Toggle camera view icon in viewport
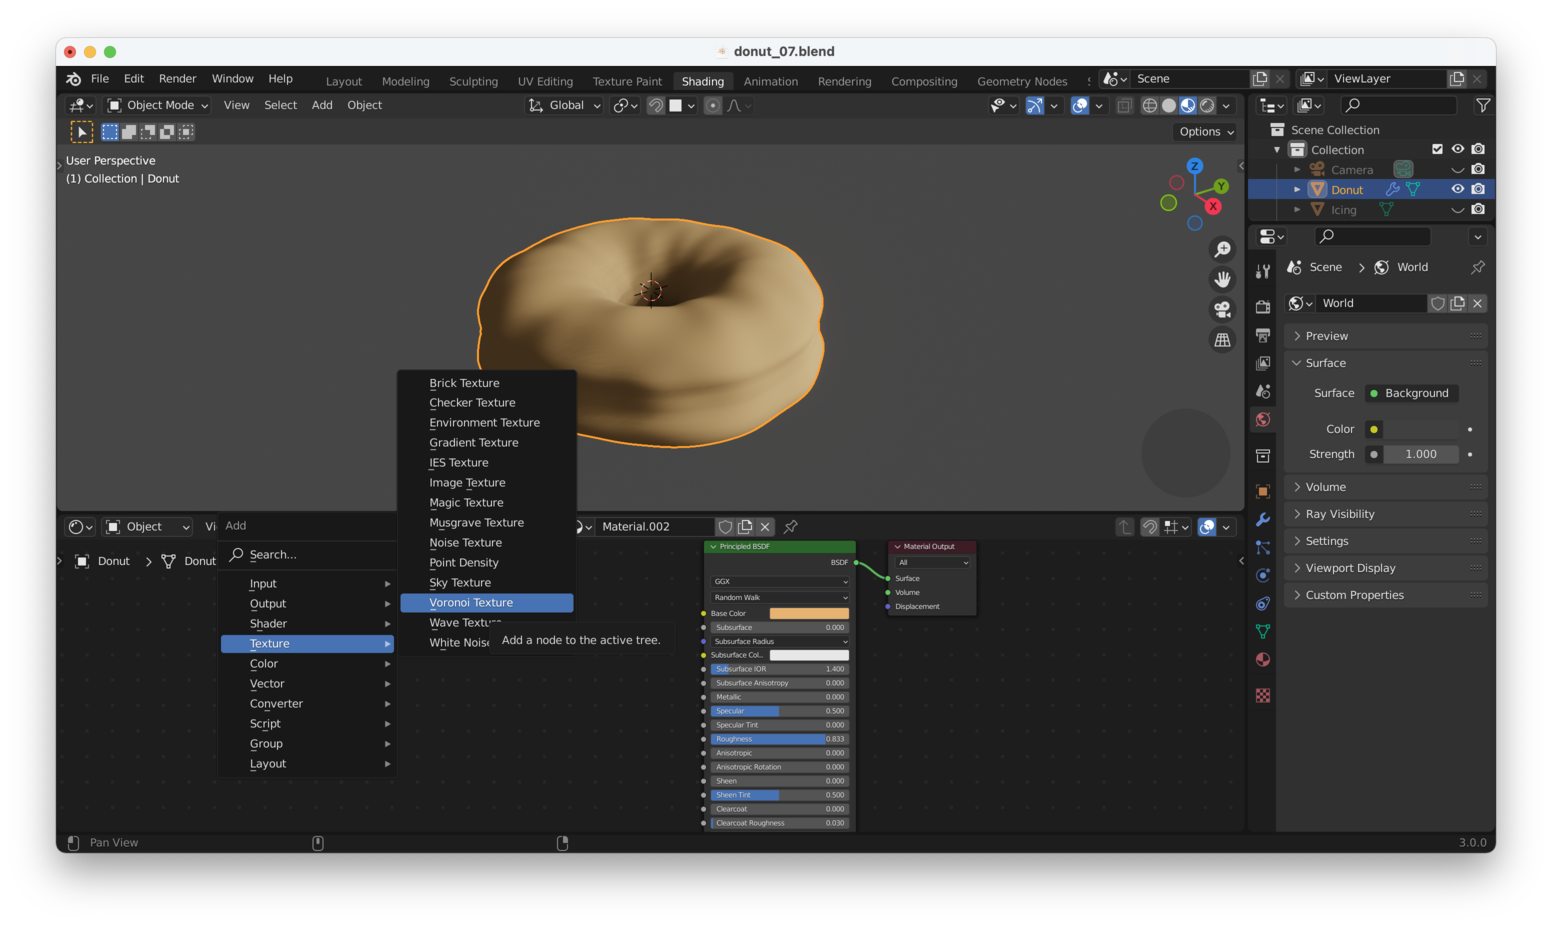Viewport: 1552px width, 927px height. 1222,310
